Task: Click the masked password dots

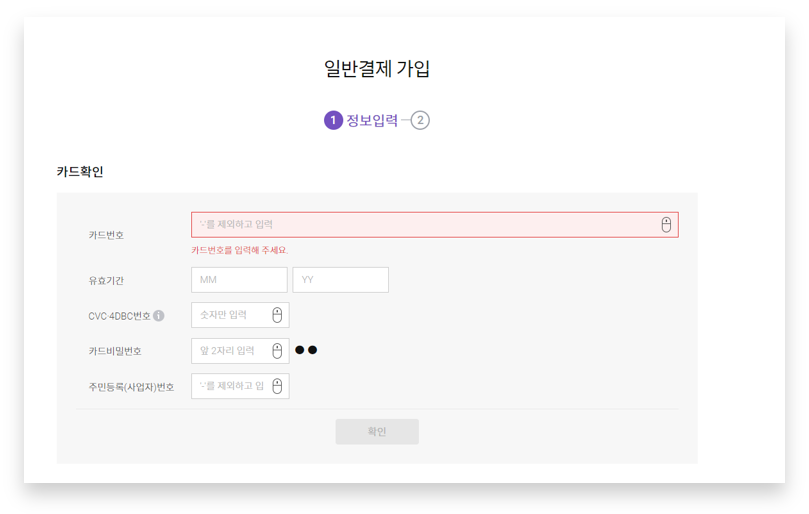Action: click(x=306, y=350)
